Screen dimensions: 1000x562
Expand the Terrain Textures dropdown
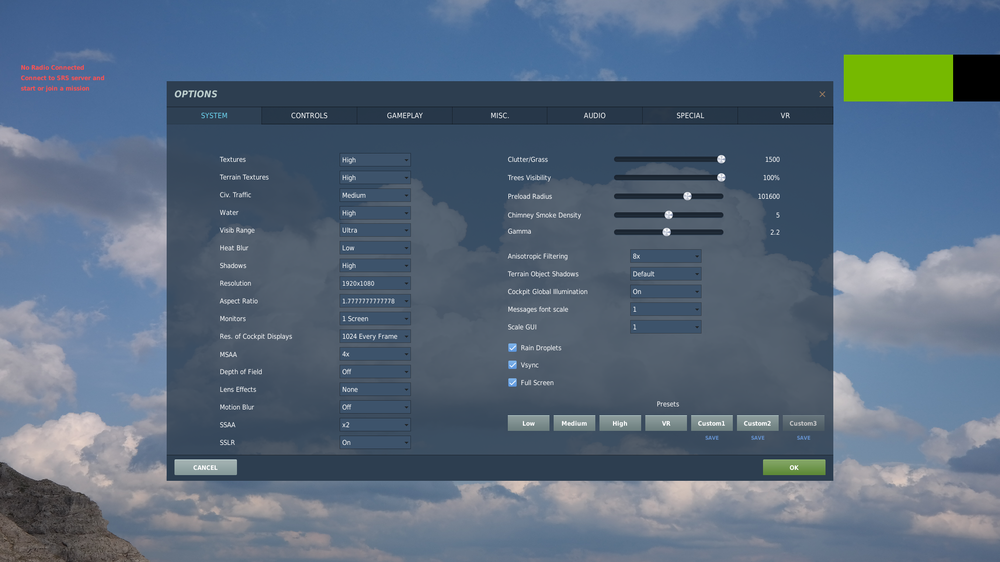(375, 177)
